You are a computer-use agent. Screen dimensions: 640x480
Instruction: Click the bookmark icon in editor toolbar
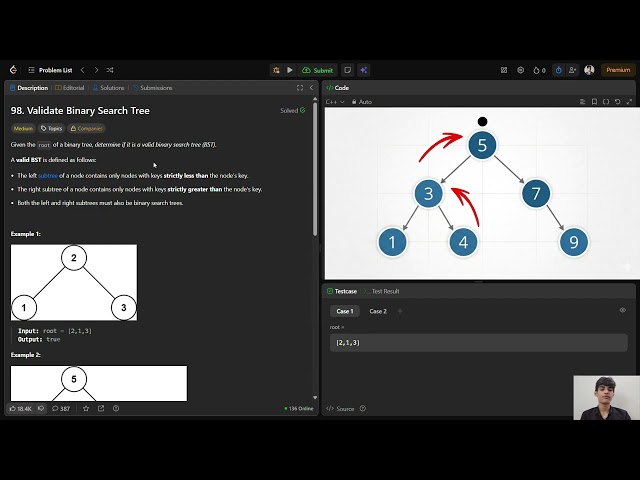pyautogui.click(x=594, y=102)
